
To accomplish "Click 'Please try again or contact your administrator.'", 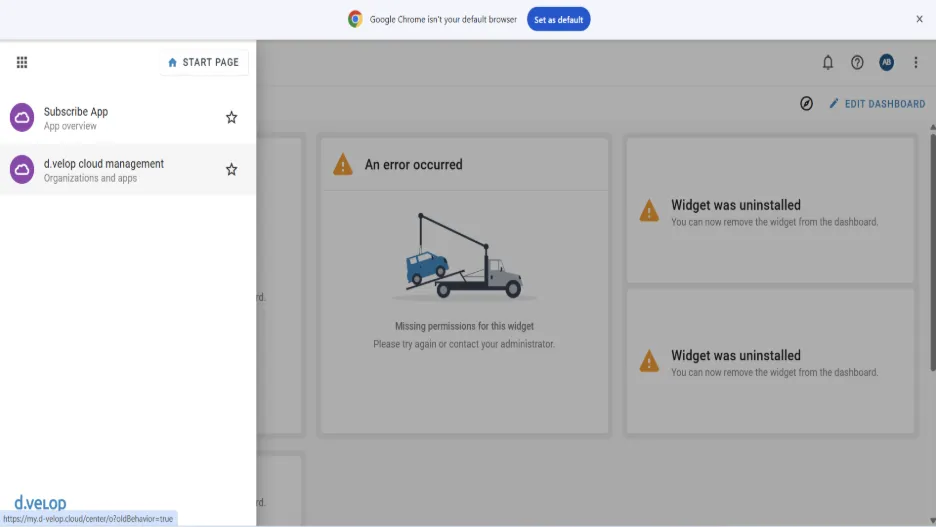I will (464, 344).
